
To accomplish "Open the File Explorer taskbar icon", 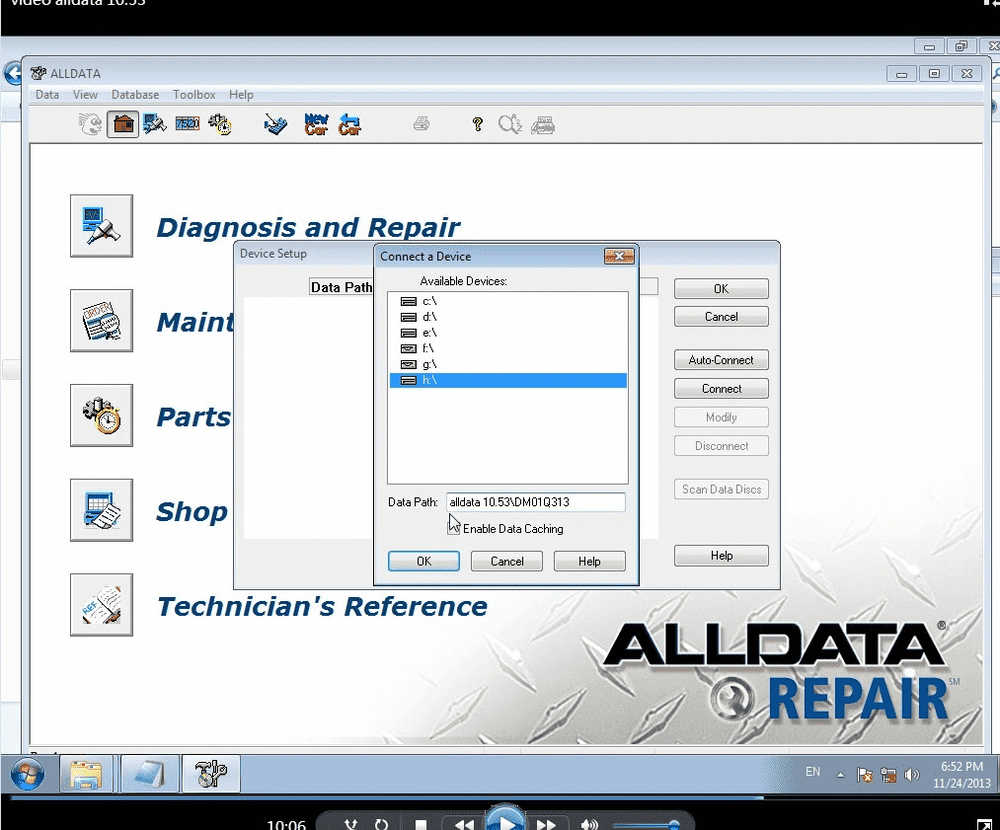I will 86,774.
